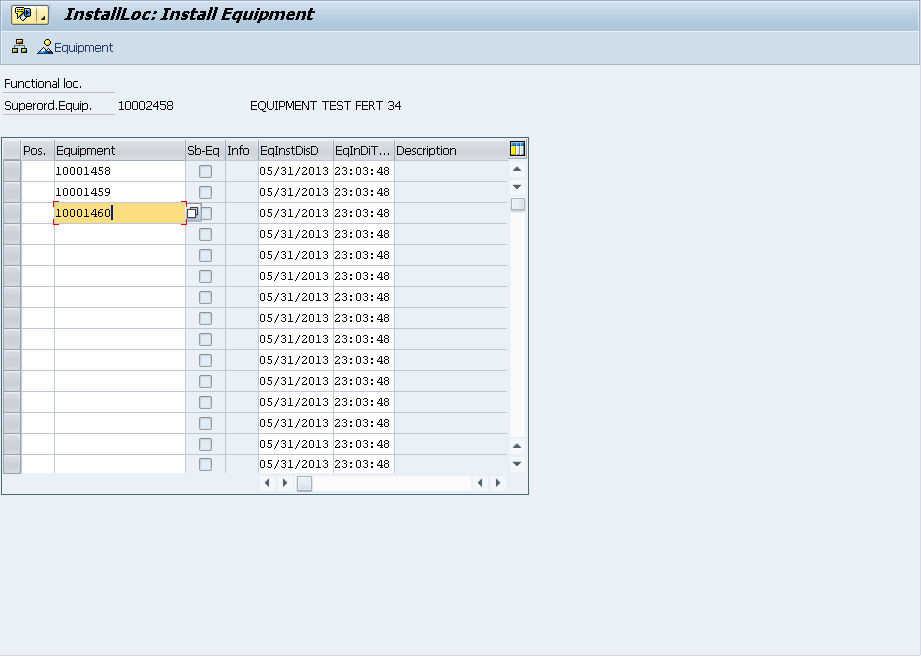Tick the Sb-Eq checkbox in ninth row

click(206, 339)
